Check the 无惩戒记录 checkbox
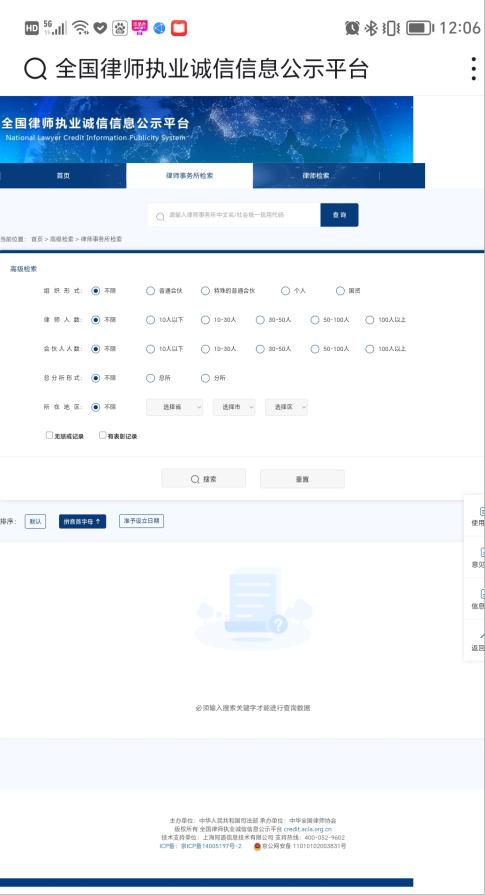Viewport: 485px width, 895px height. (x=50, y=435)
